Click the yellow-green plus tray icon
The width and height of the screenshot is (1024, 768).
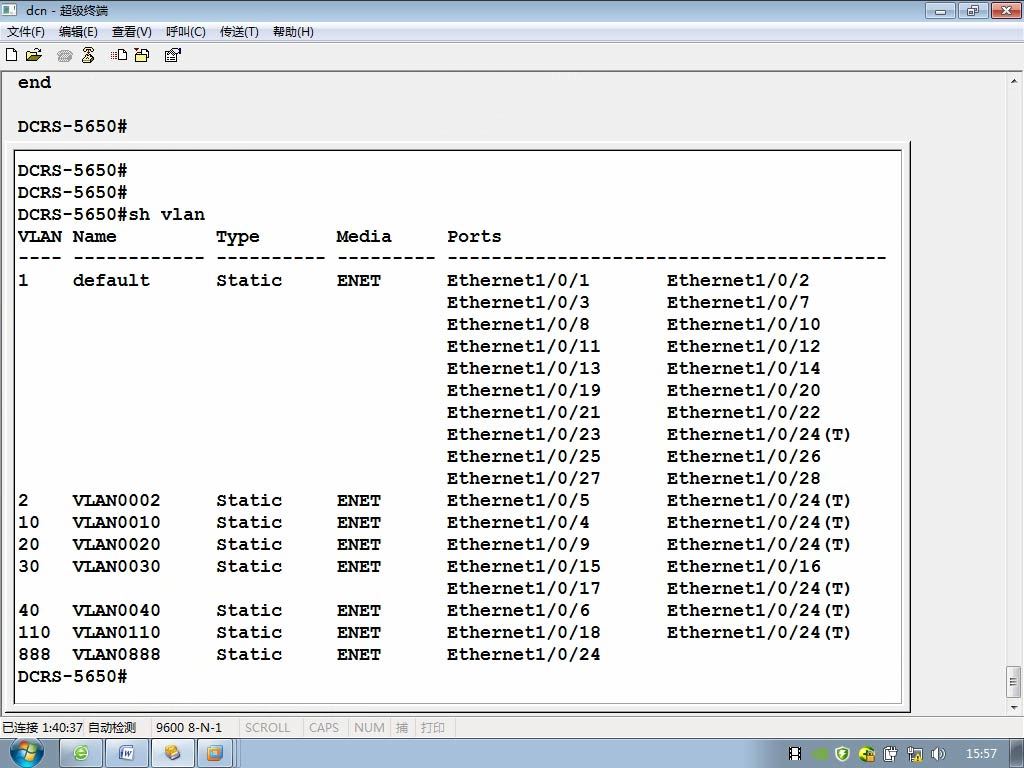pos(867,754)
